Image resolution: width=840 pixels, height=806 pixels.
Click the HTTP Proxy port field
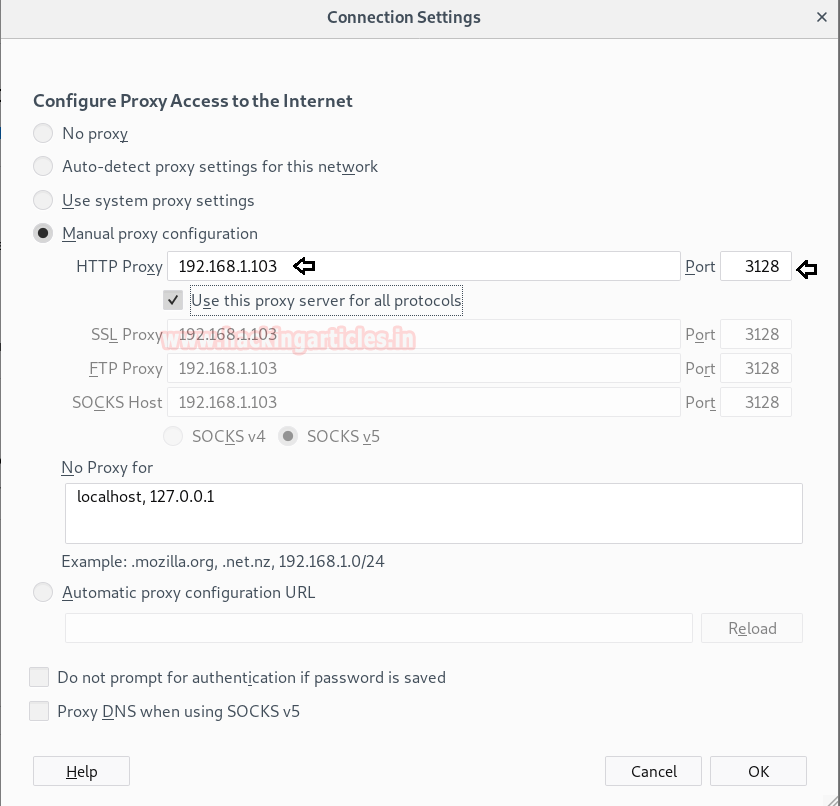(x=755, y=266)
